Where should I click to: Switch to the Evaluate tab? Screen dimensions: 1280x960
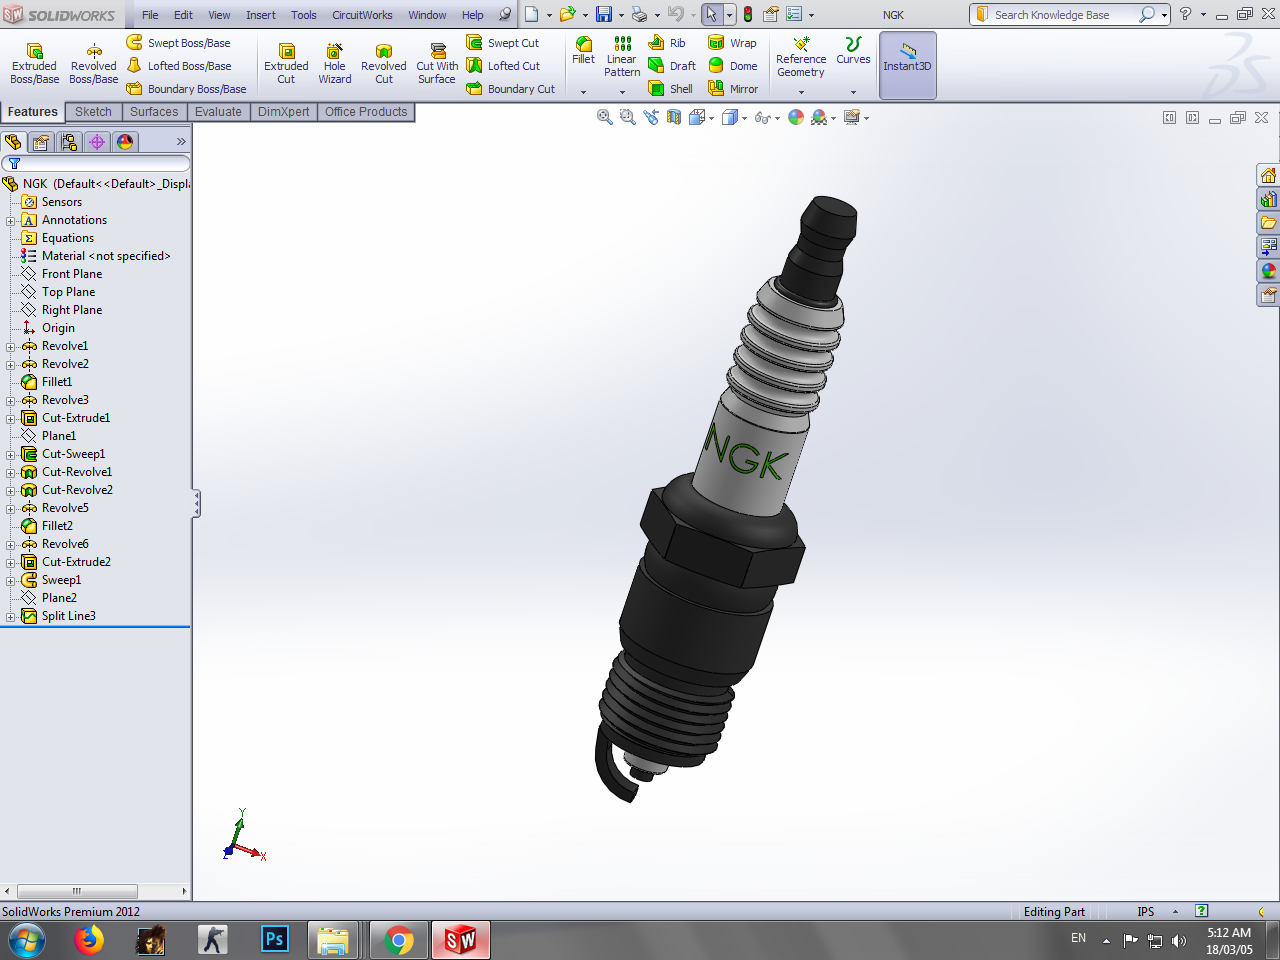(218, 112)
